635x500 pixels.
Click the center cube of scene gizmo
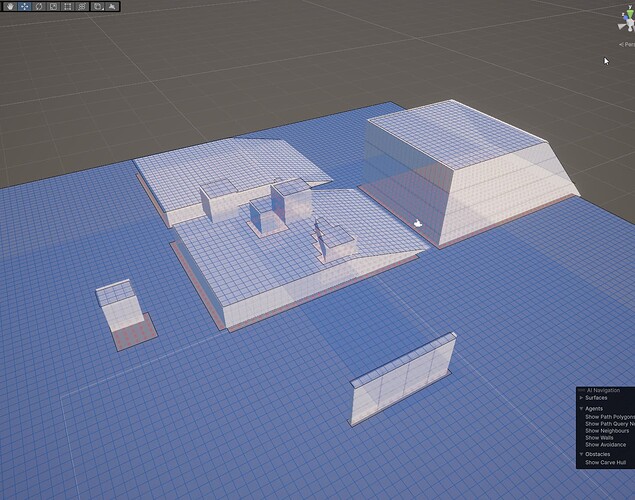(x=630, y=24)
